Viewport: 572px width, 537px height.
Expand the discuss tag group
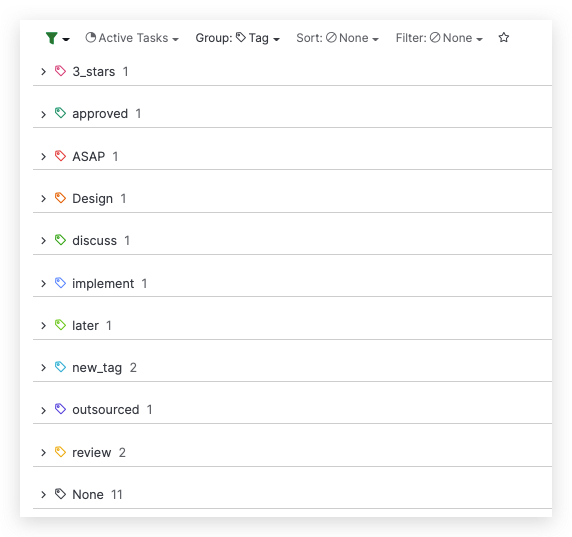pyautogui.click(x=43, y=241)
